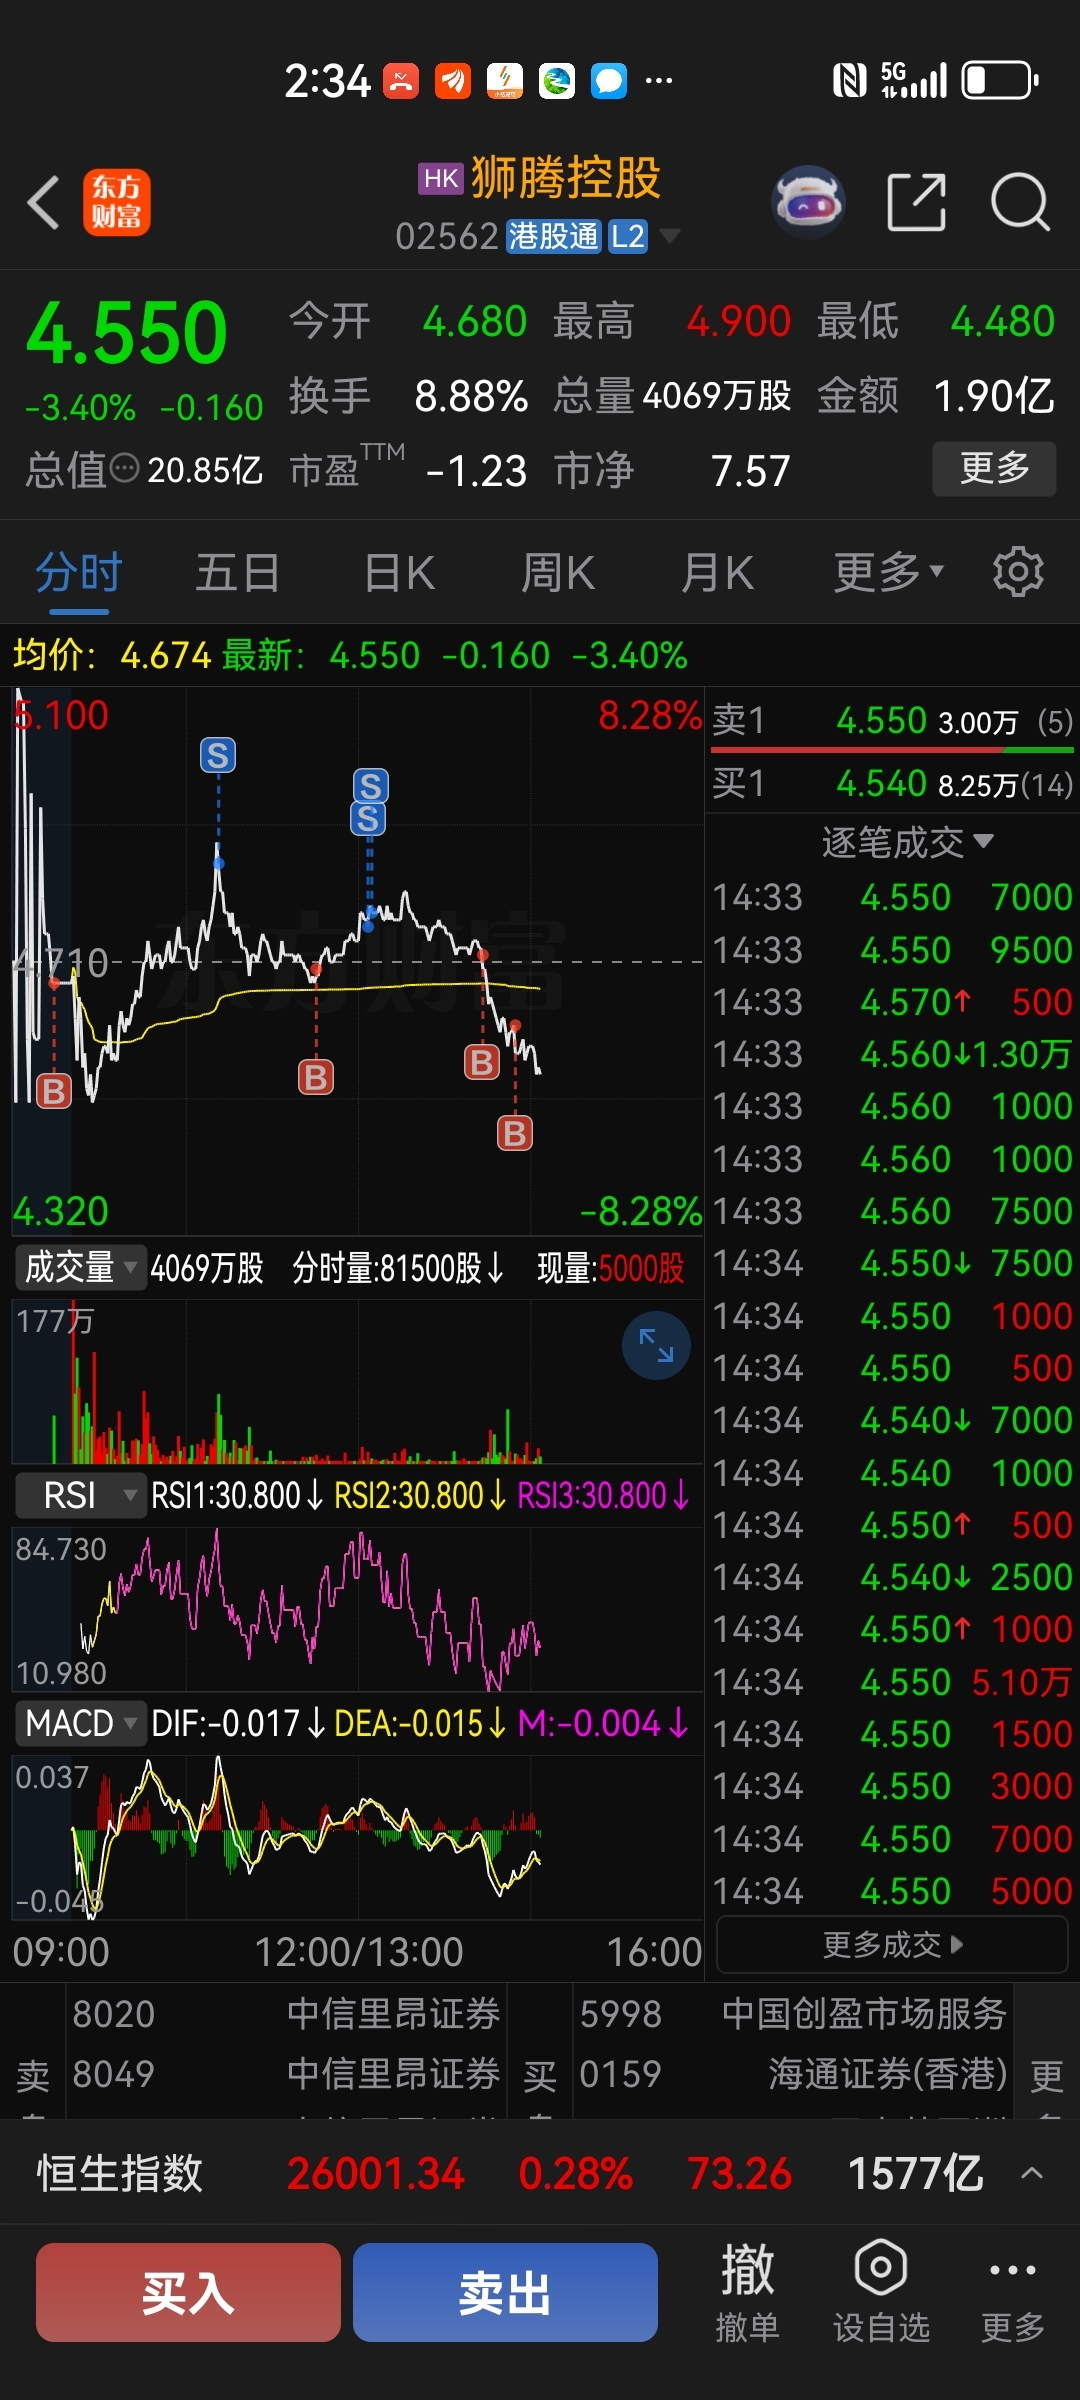Switch to the 五日 tab

[x=237, y=572]
